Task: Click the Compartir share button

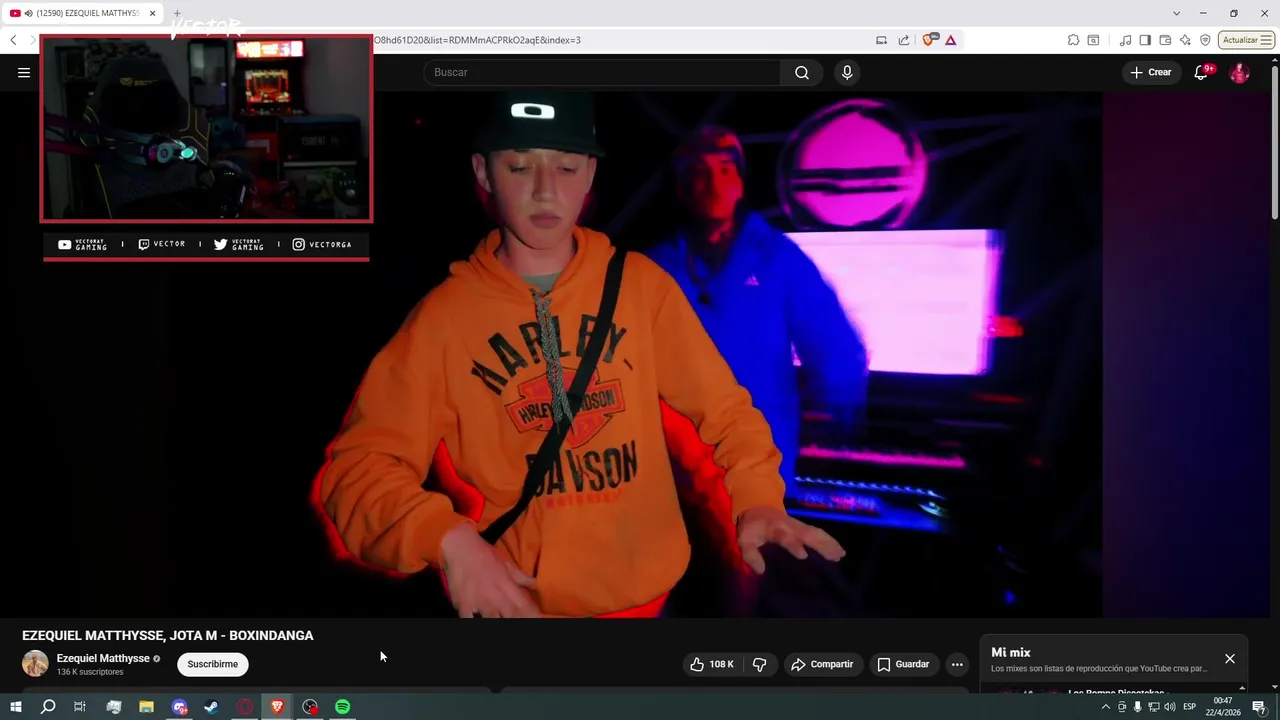Action: (x=822, y=664)
